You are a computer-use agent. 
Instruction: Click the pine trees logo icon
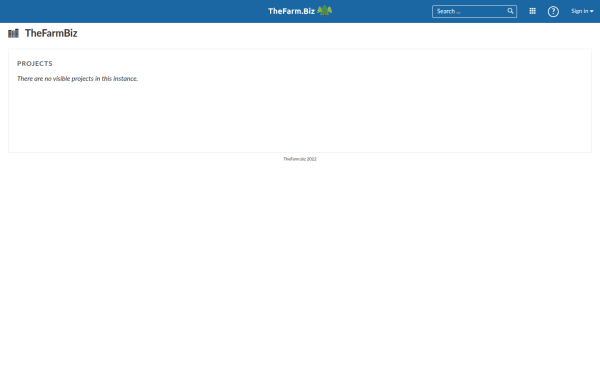(324, 11)
